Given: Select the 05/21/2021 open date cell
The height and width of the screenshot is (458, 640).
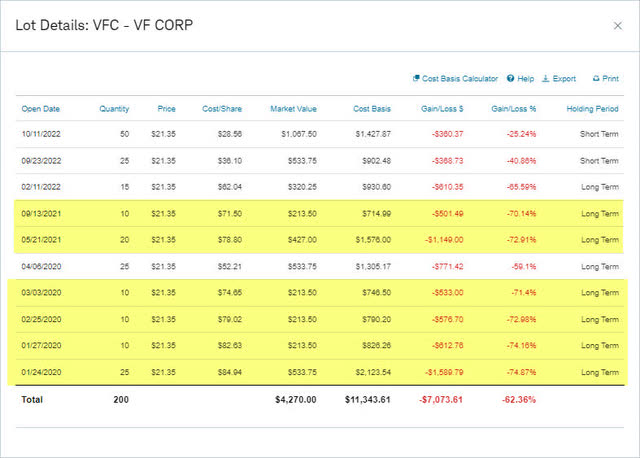Looking at the screenshot, I should 41,240.
